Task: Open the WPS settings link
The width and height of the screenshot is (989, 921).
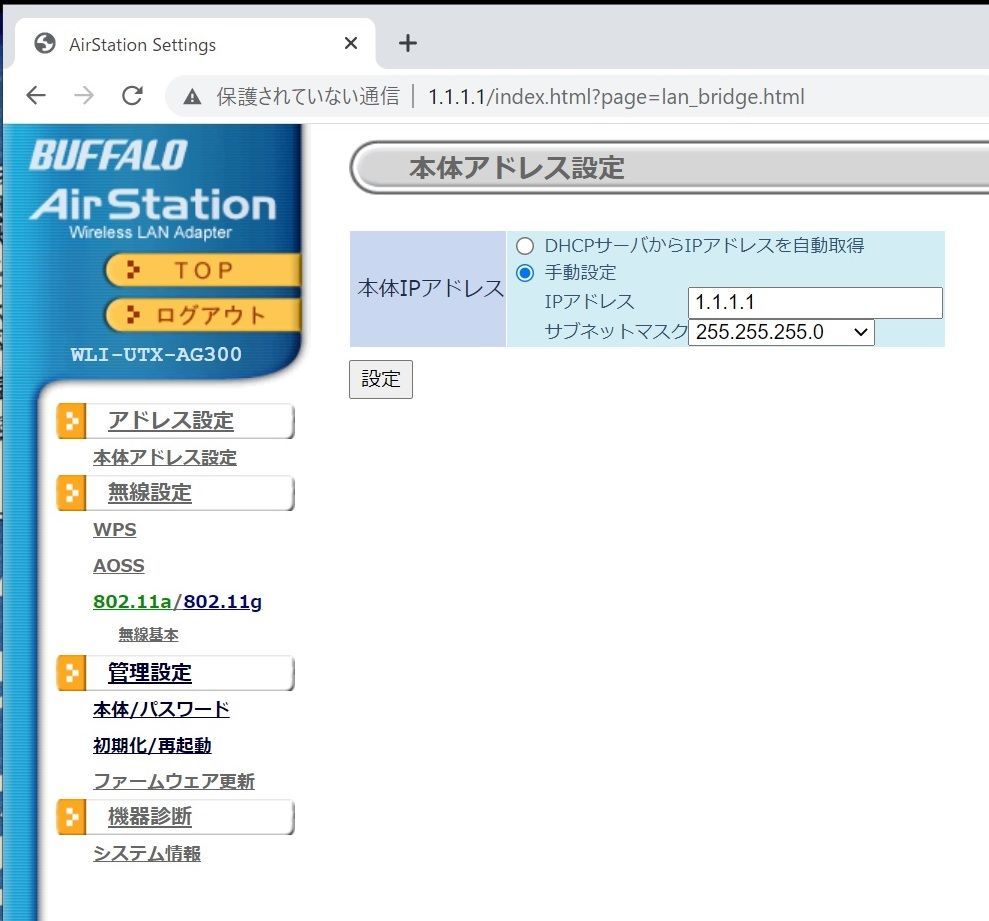Action: [x=115, y=529]
